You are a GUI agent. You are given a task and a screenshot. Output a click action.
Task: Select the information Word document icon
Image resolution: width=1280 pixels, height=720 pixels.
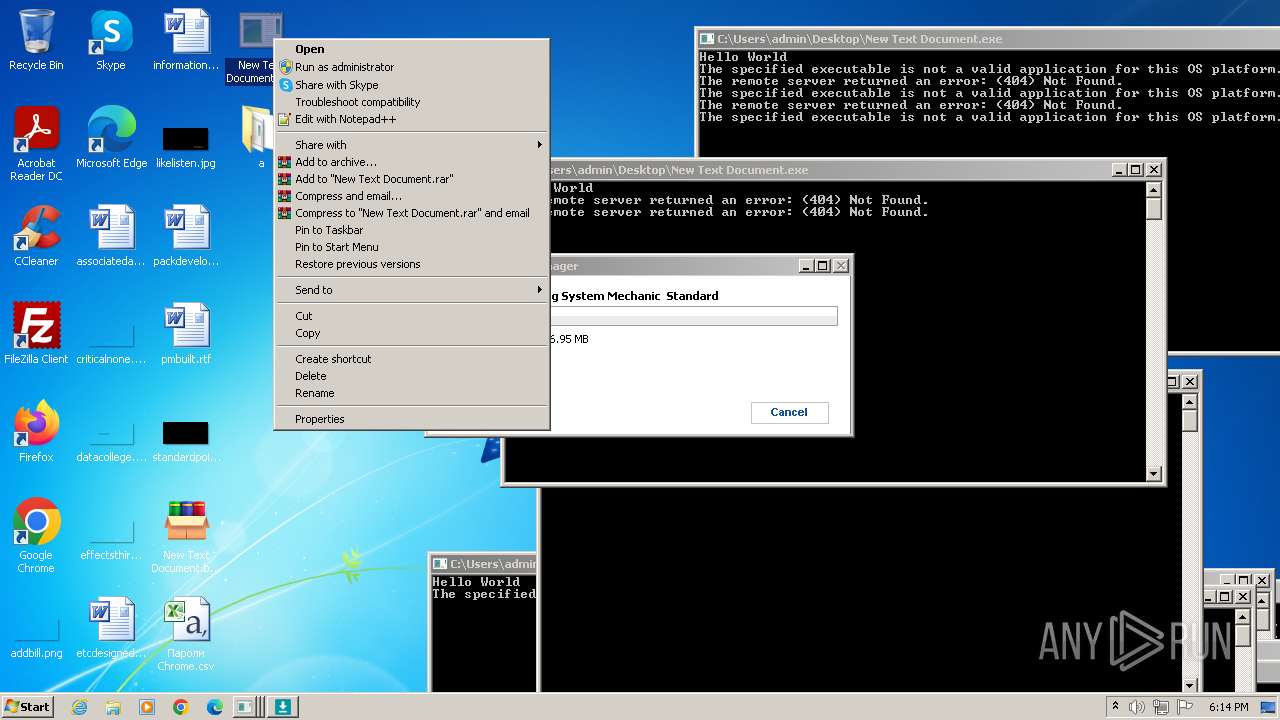186,41
